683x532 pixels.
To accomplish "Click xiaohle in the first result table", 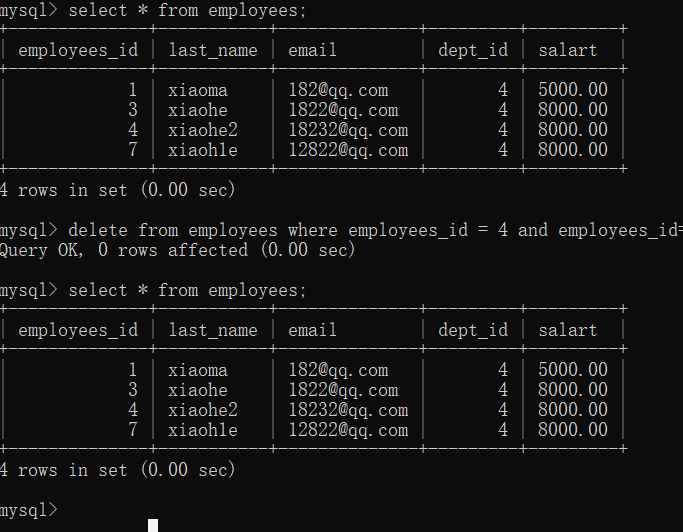I will [x=203, y=150].
